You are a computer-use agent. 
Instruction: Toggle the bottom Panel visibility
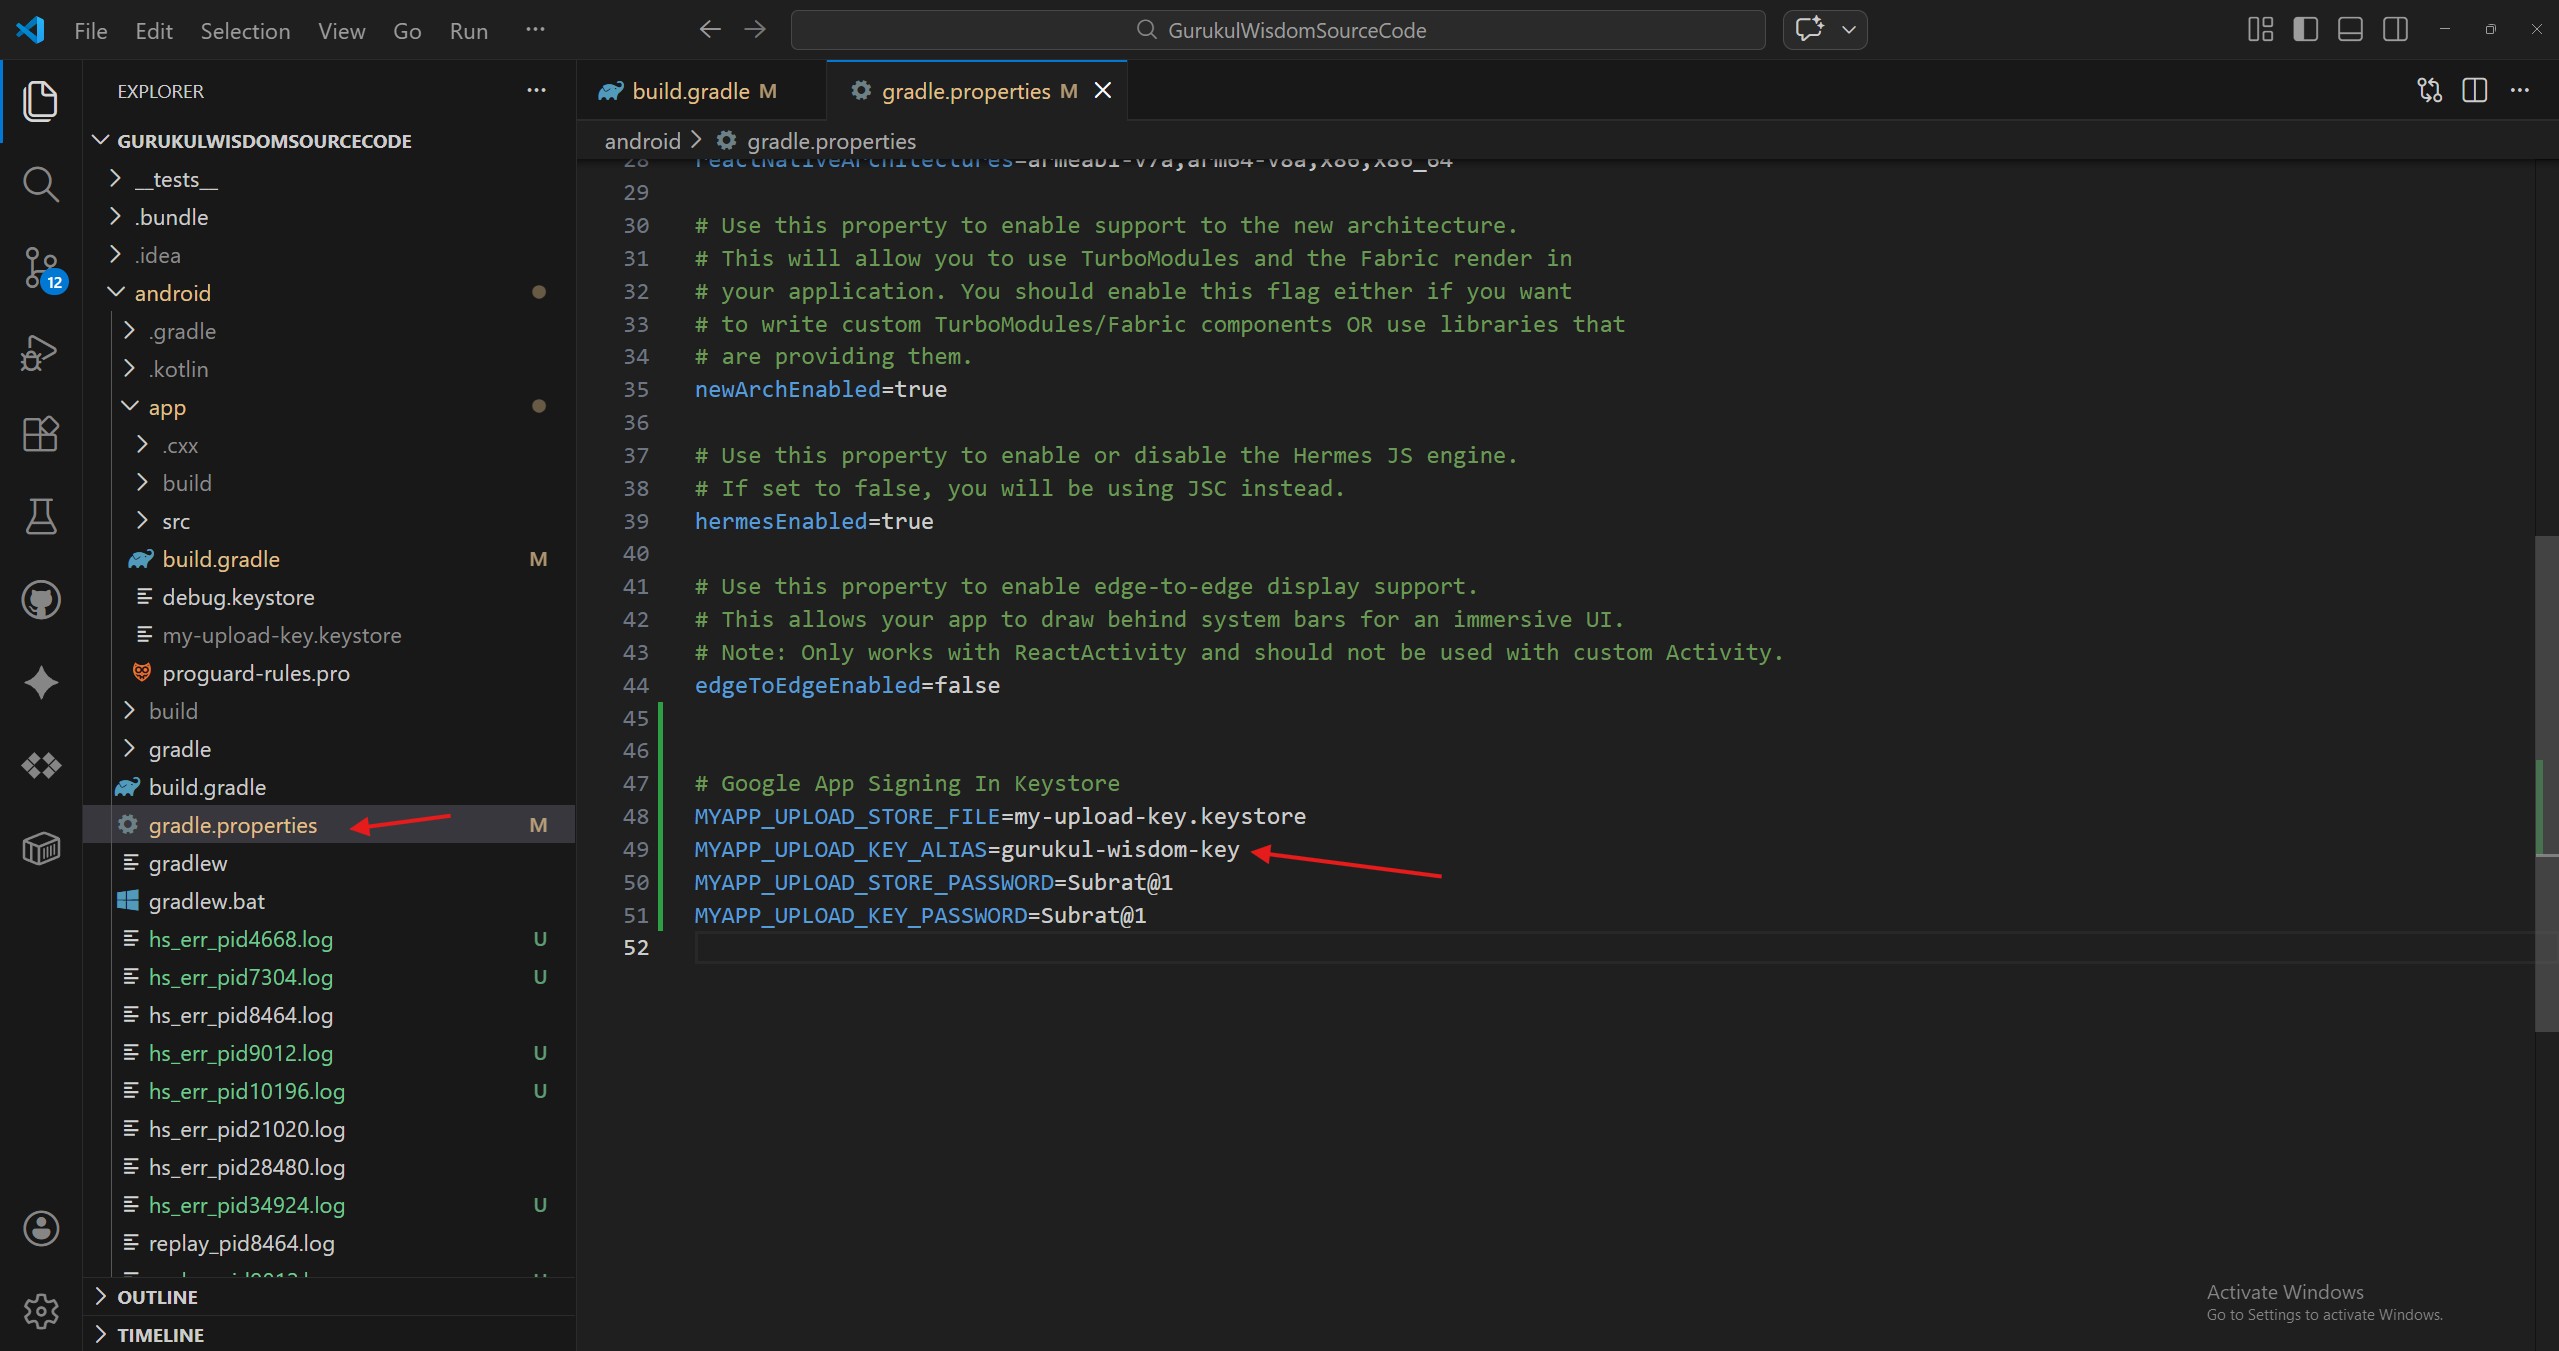coord(2350,30)
